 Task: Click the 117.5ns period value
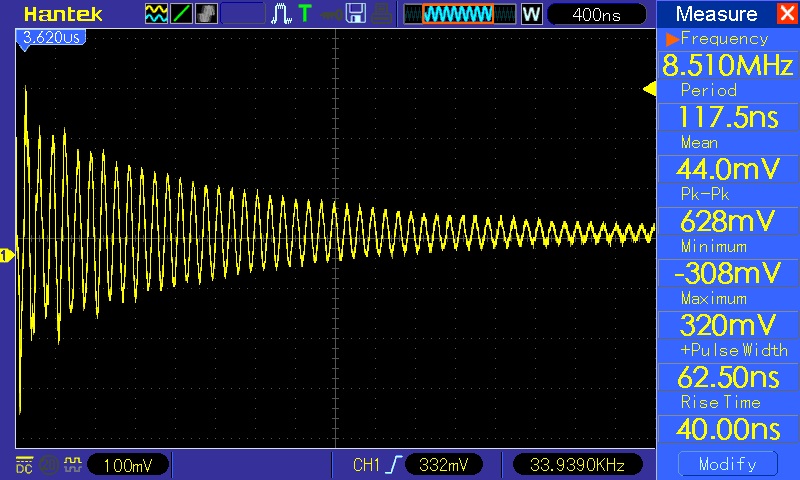point(728,117)
